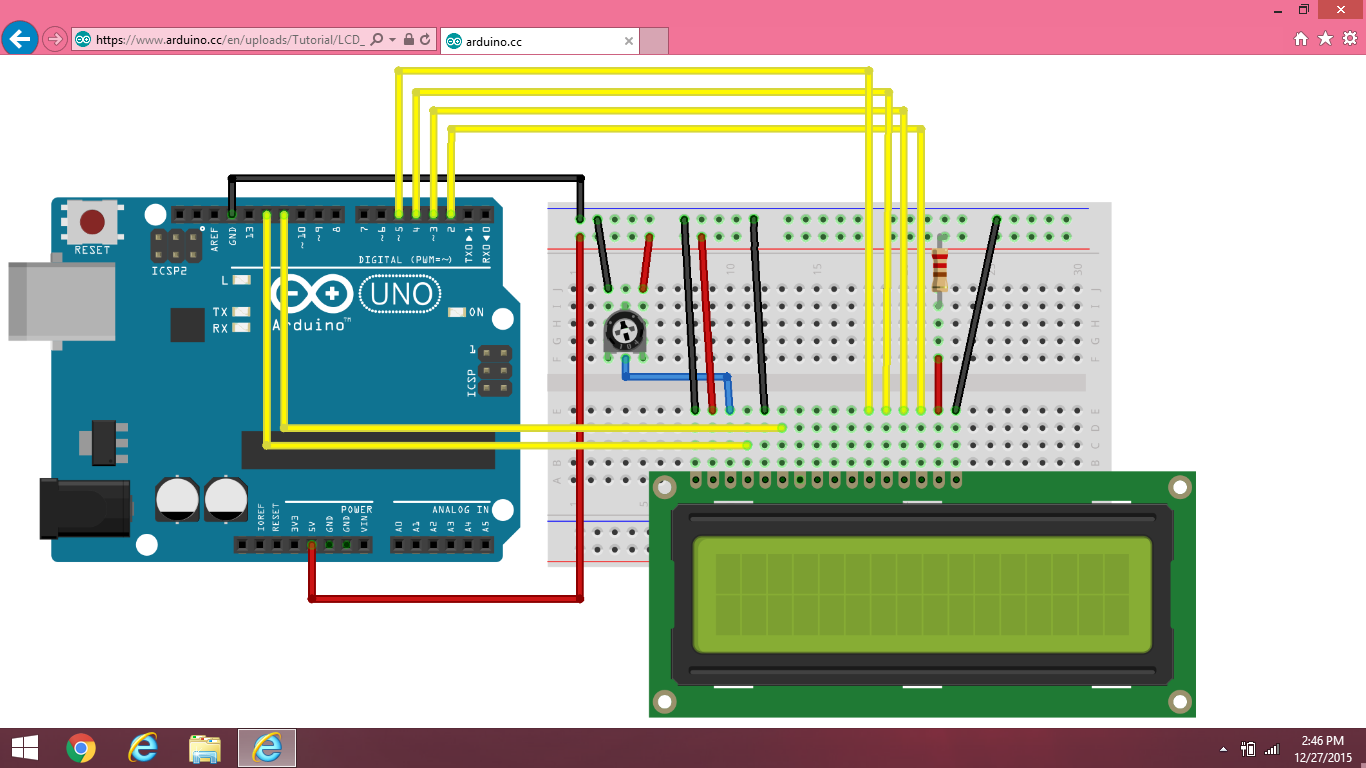The image size is (1366, 768).
Task: Click the ICSP2 header label
Action: coord(170,271)
